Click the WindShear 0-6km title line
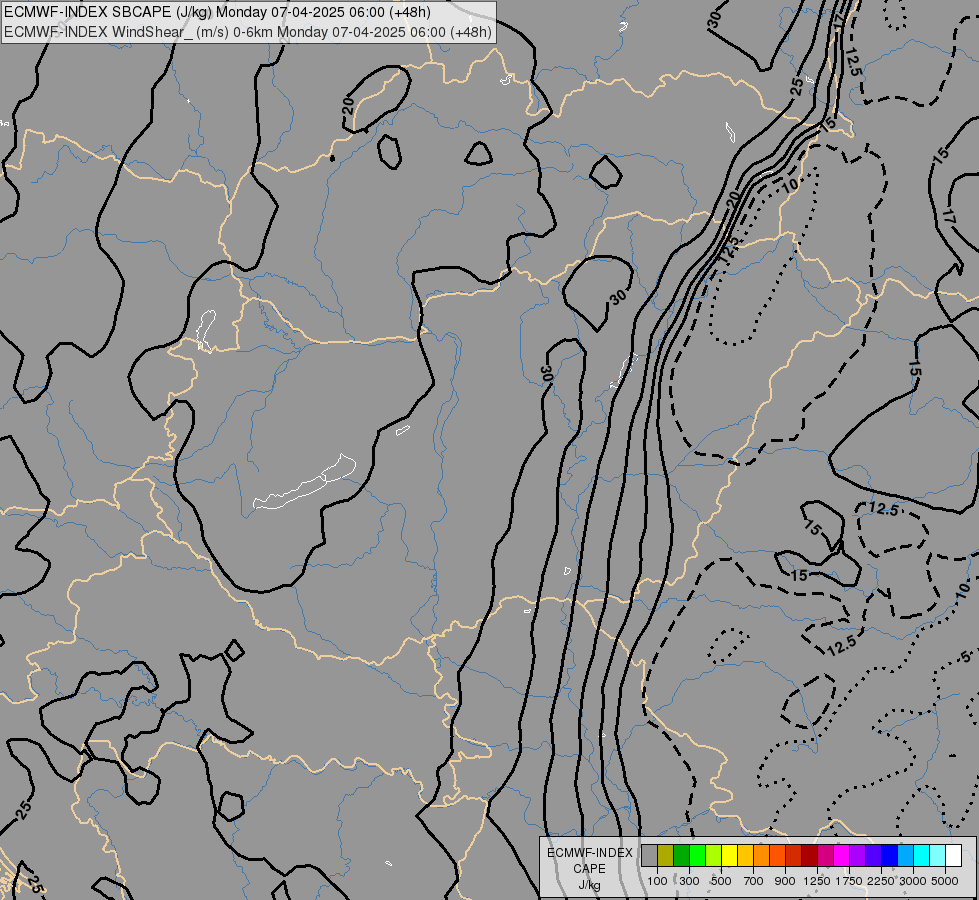 tap(248, 32)
